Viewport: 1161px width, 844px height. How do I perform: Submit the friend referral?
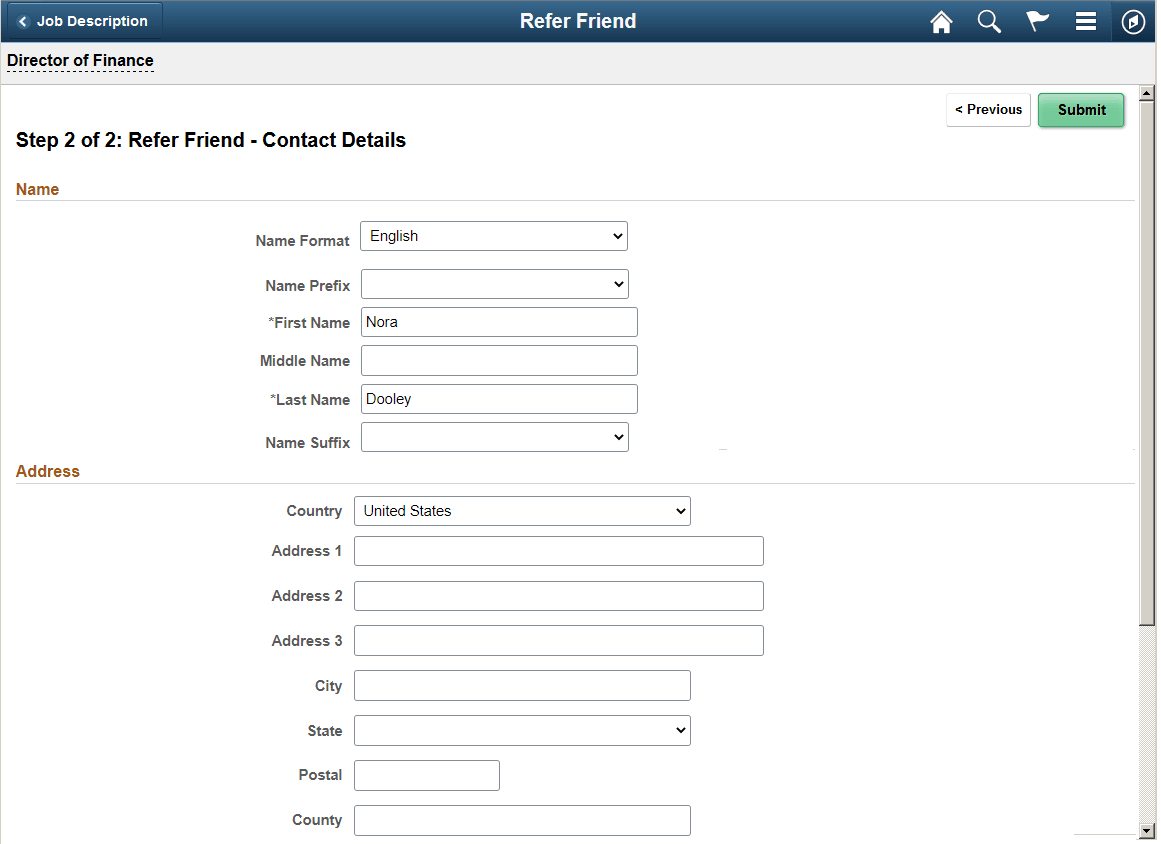[x=1081, y=110]
